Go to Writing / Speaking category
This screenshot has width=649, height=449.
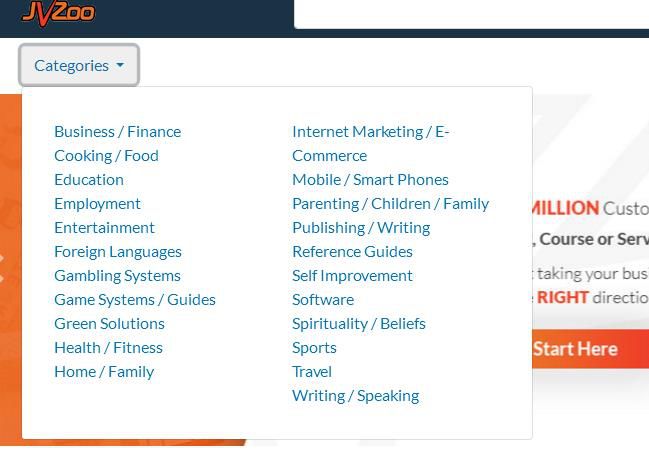355,395
